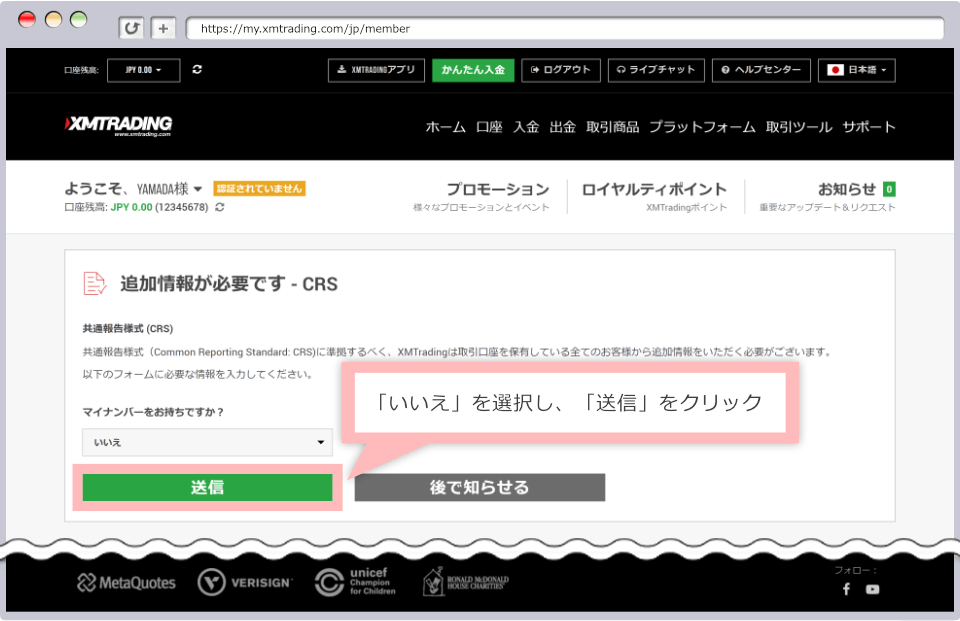Open the 口座 menu item

click(489, 127)
